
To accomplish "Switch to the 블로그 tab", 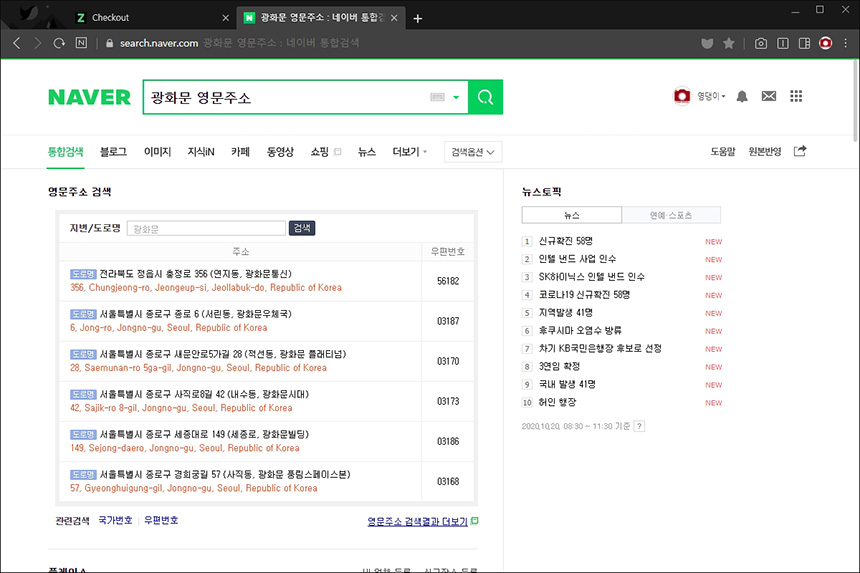I will coord(113,152).
